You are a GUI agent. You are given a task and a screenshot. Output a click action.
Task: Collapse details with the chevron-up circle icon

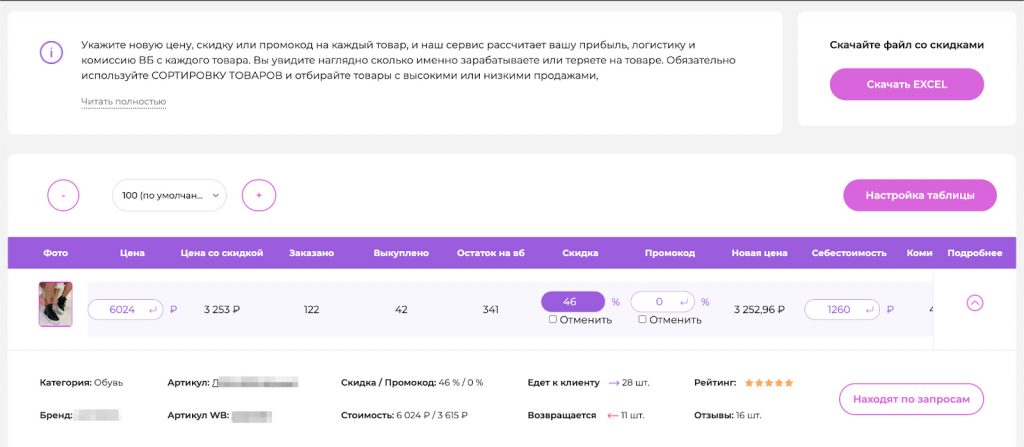pyautogui.click(x=974, y=303)
